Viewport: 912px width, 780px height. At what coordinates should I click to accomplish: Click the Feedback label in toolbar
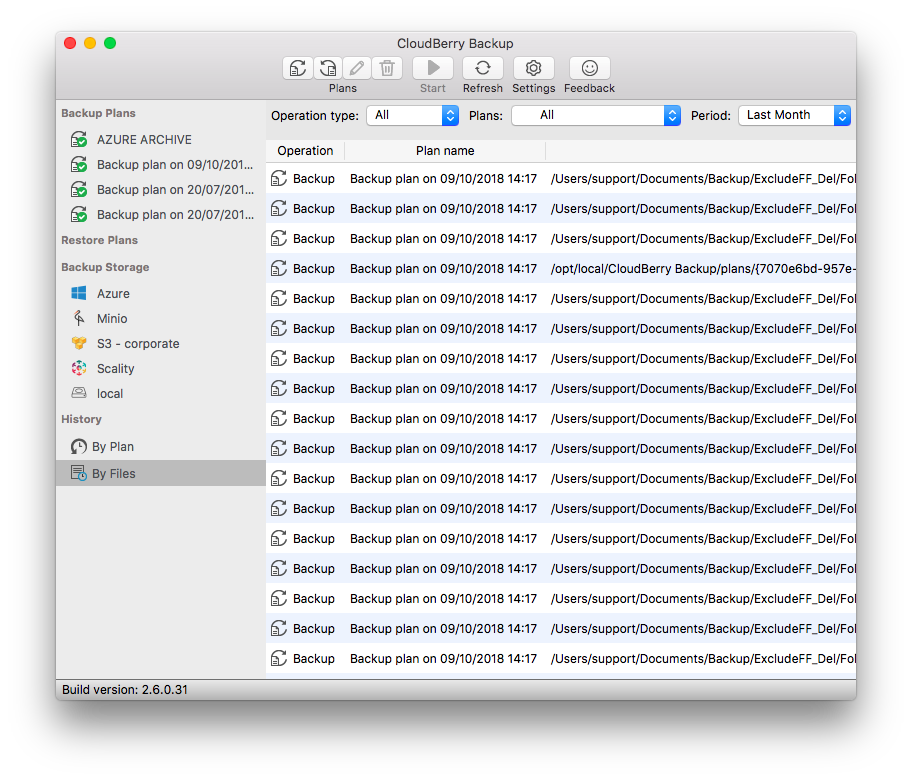(589, 88)
